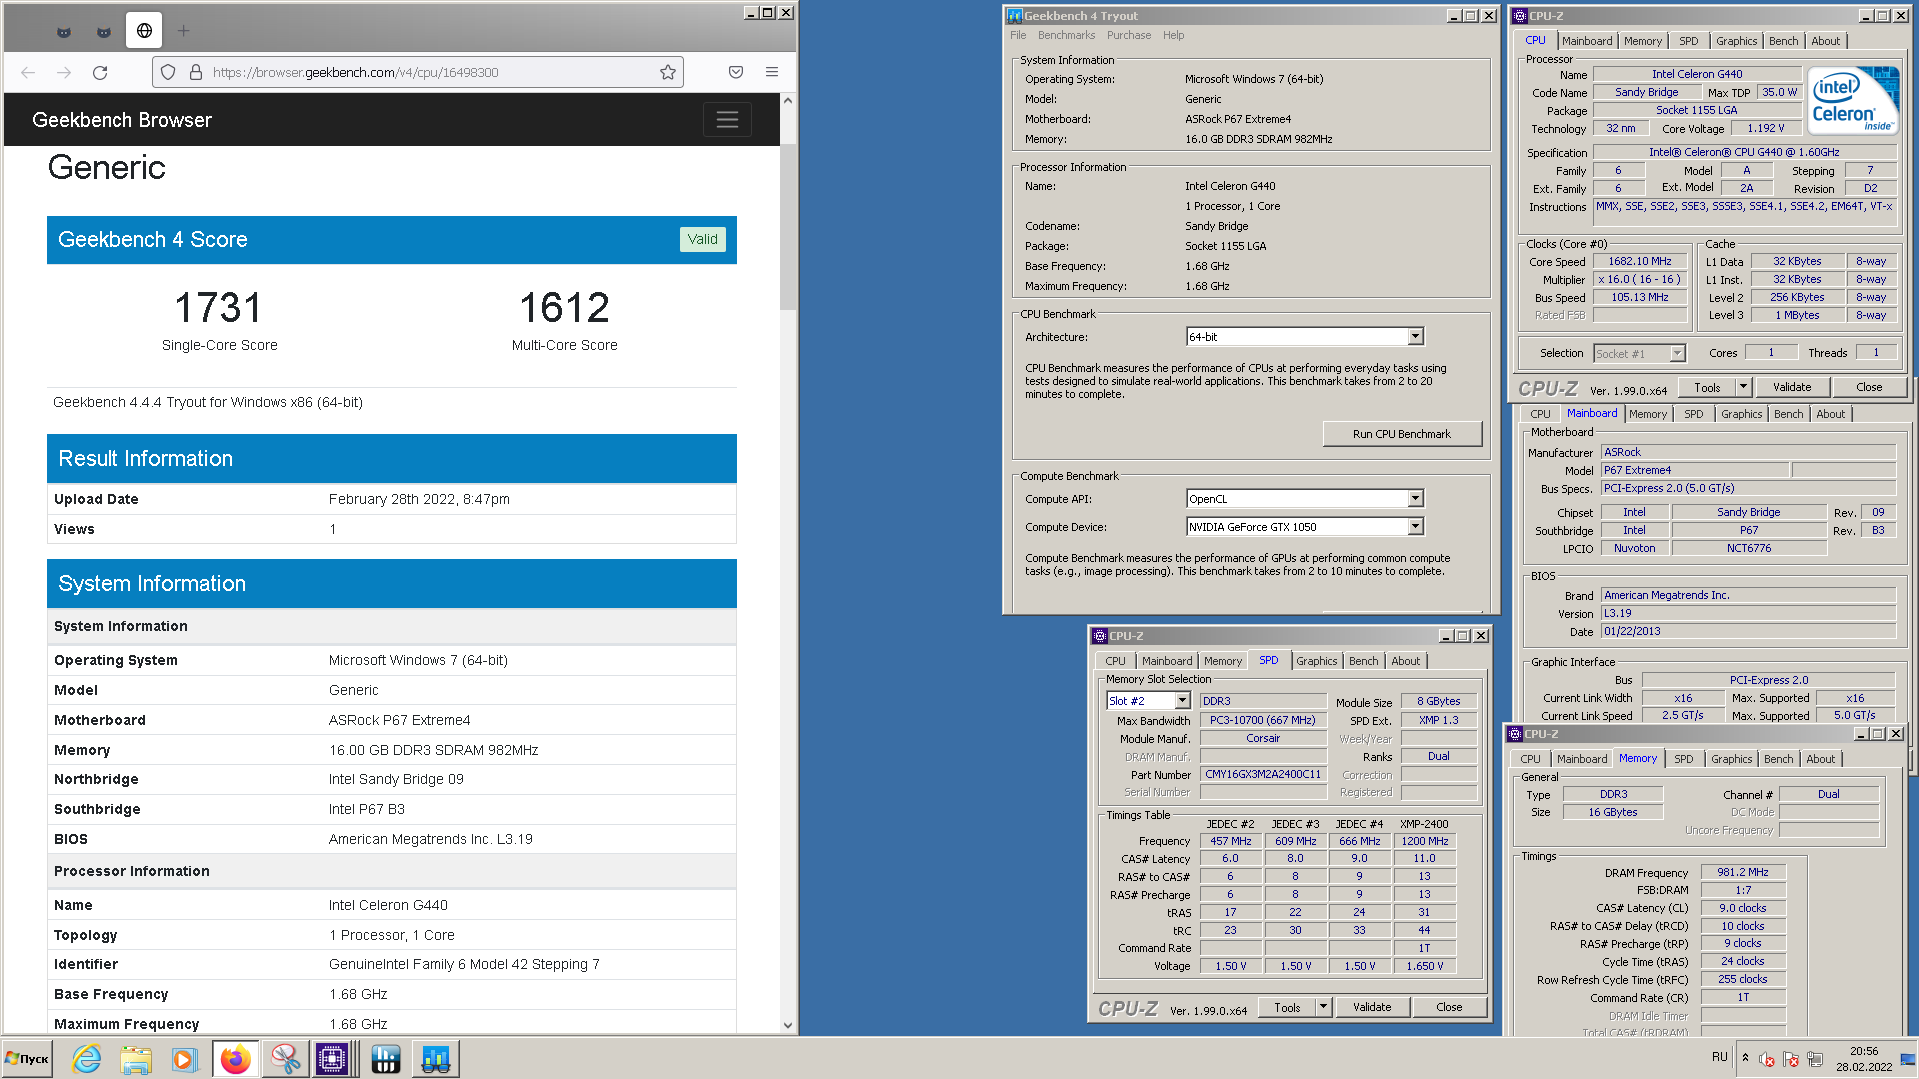
Task: Click Close in the CPU-Z SPD window
Action: pos(1449,1007)
